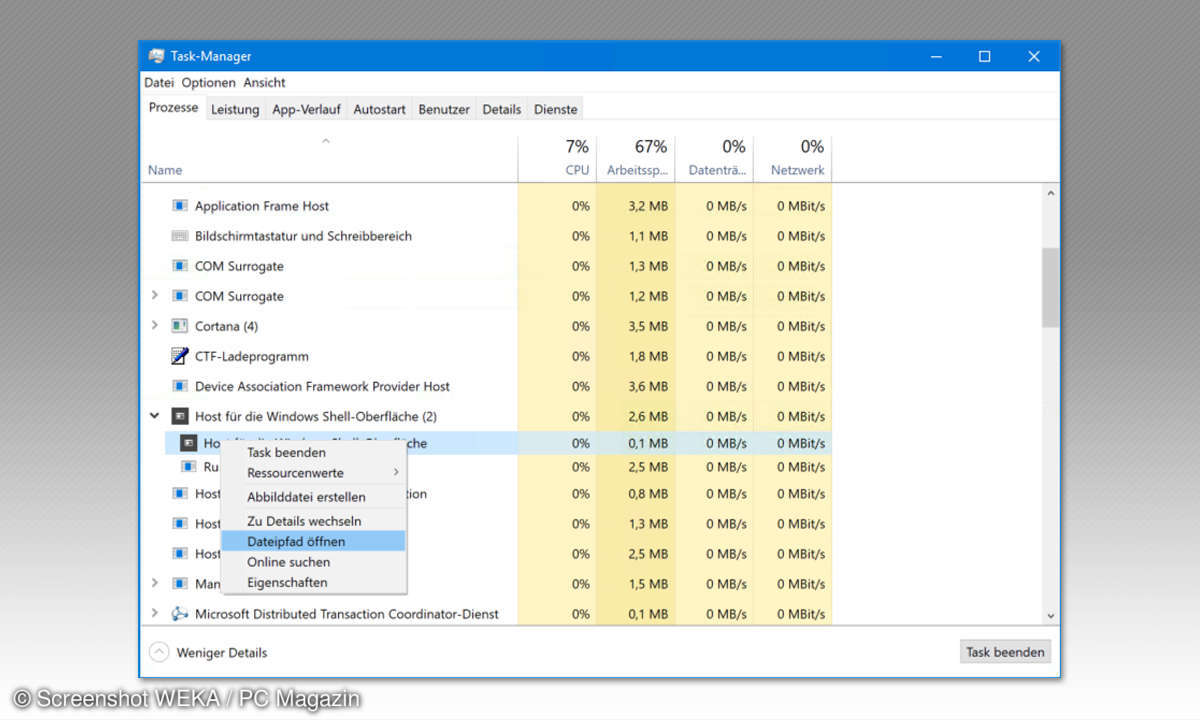This screenshot has width=1200, height=720.
Task: Expand the Microsoft Distributed Transaction Coordinator-Dienst row
Action: tap(154, 614)
